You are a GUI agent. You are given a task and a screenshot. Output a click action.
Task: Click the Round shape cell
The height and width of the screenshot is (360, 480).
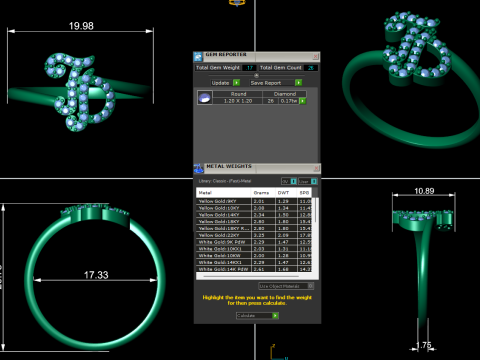pyautogui.click(x=238, y=94)
